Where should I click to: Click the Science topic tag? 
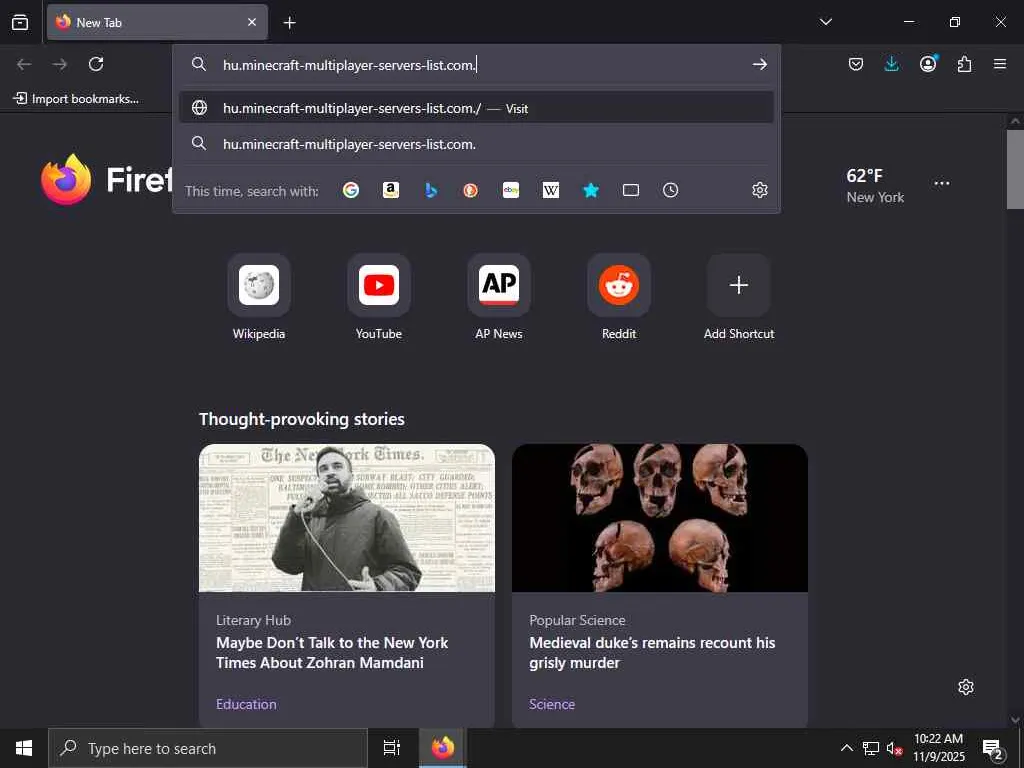point(552,704)
